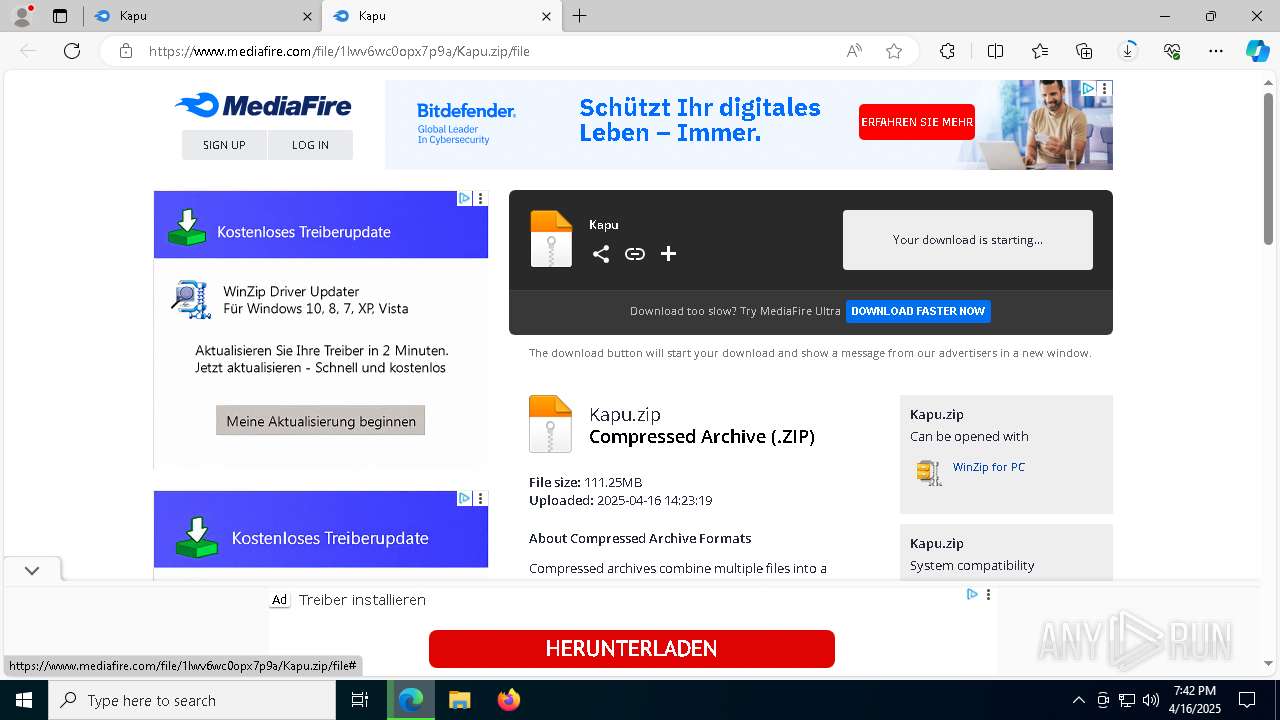The width and height of the screenshot is (1280, 720).
Task: Open Task View on the taskbar
Action: pos(360,700)
